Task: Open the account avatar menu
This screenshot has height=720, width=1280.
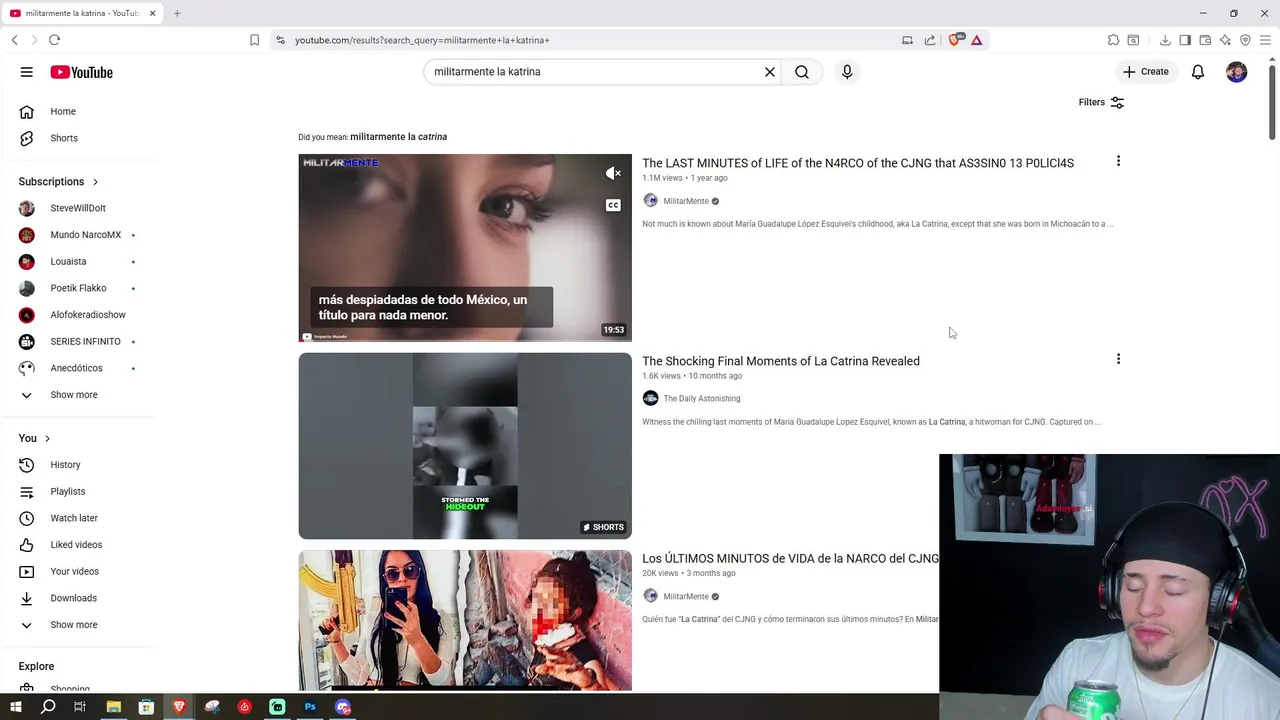Action: 1237,72
